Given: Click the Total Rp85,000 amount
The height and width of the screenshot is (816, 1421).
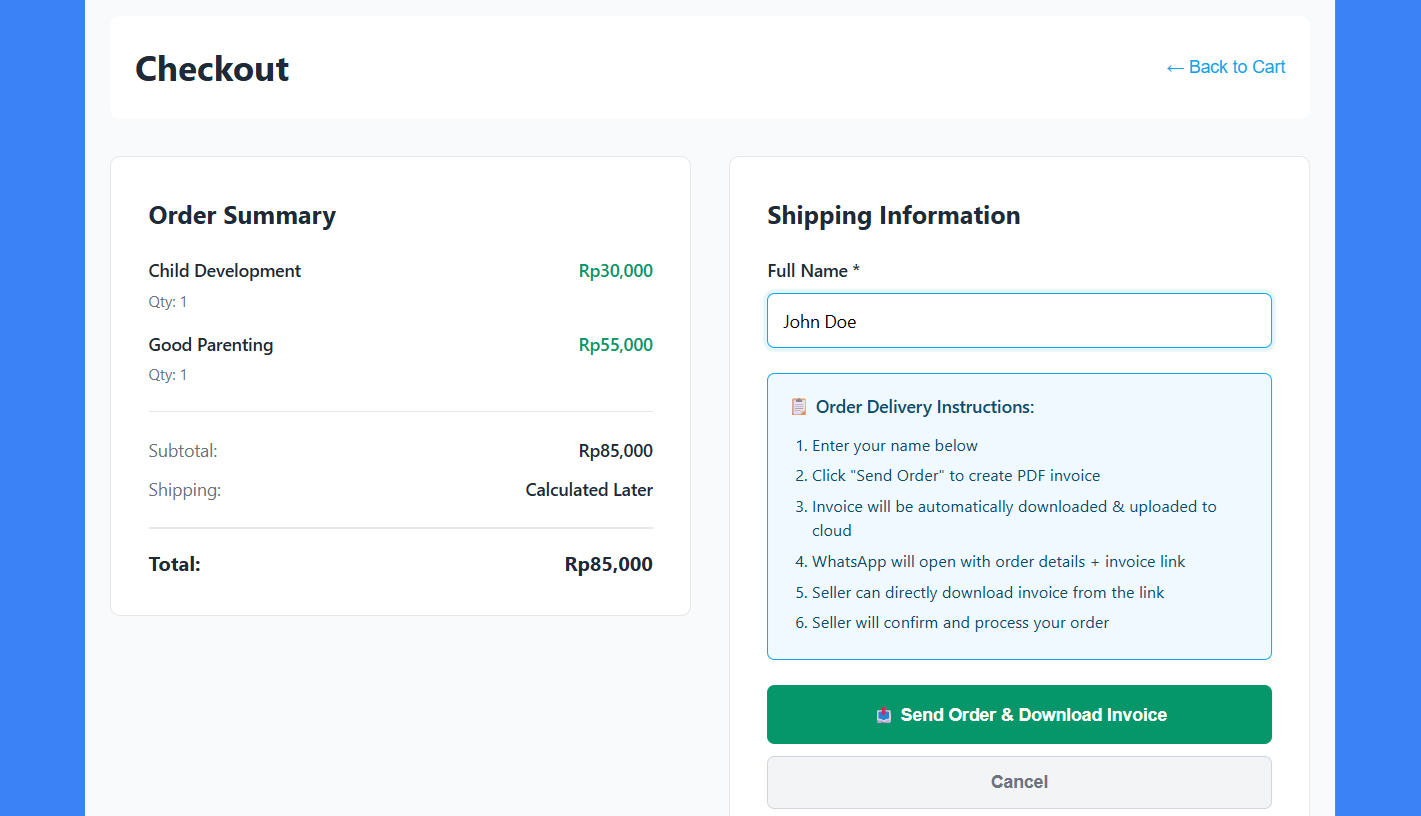Looking at the screenshot, I should [x=608, y=563].
